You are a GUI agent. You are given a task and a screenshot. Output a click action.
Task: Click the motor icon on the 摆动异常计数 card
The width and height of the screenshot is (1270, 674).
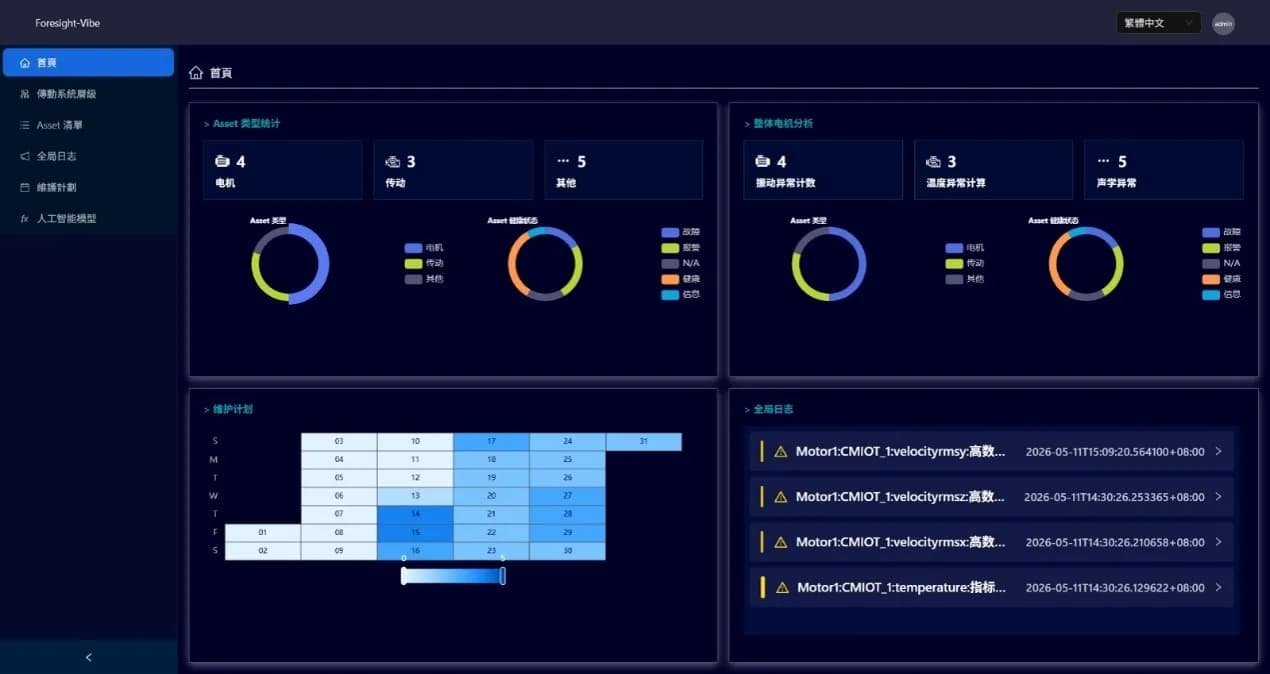click(x=763, y=161)
